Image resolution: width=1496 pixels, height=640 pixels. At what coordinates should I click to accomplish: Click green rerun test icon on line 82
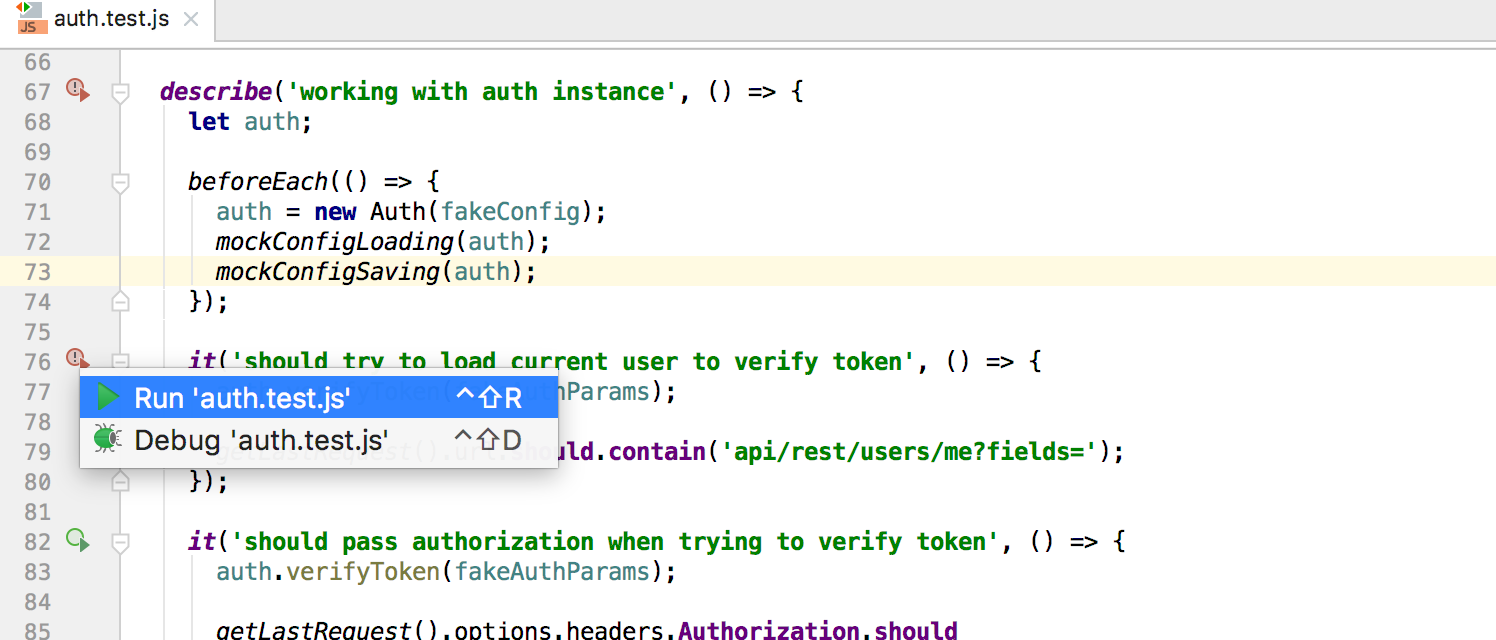[77, 541]
